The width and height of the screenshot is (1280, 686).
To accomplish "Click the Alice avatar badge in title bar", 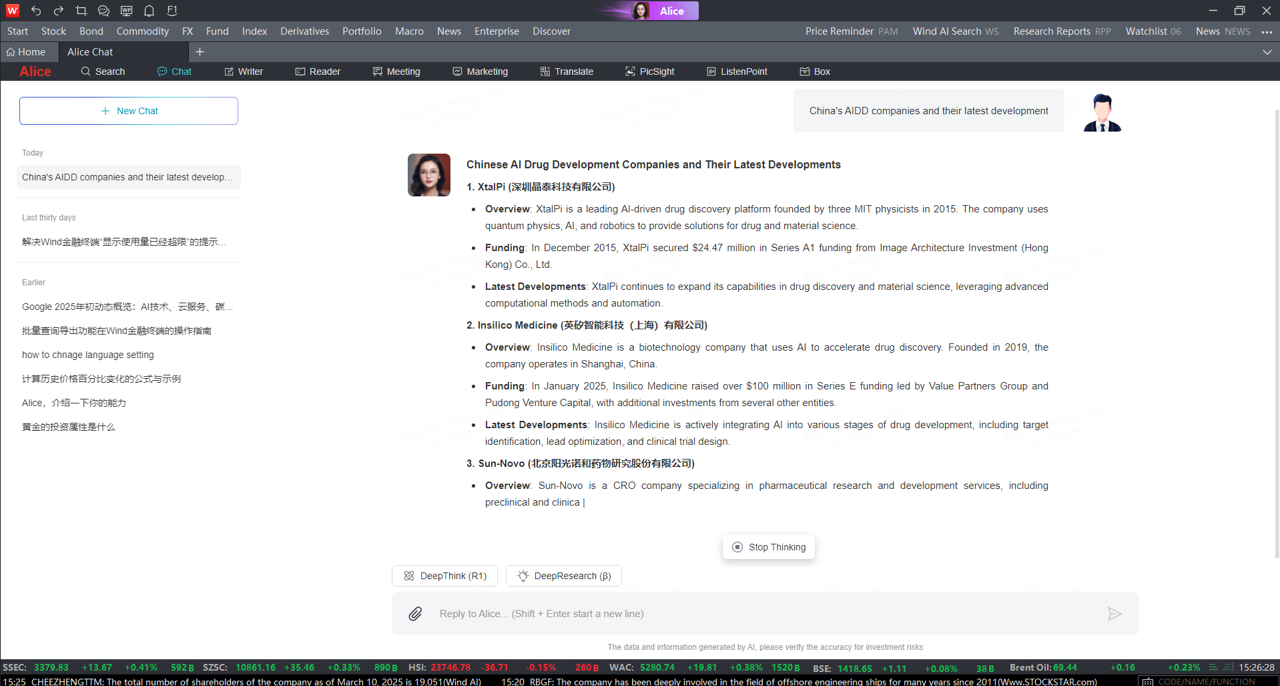I will [664, 11].
